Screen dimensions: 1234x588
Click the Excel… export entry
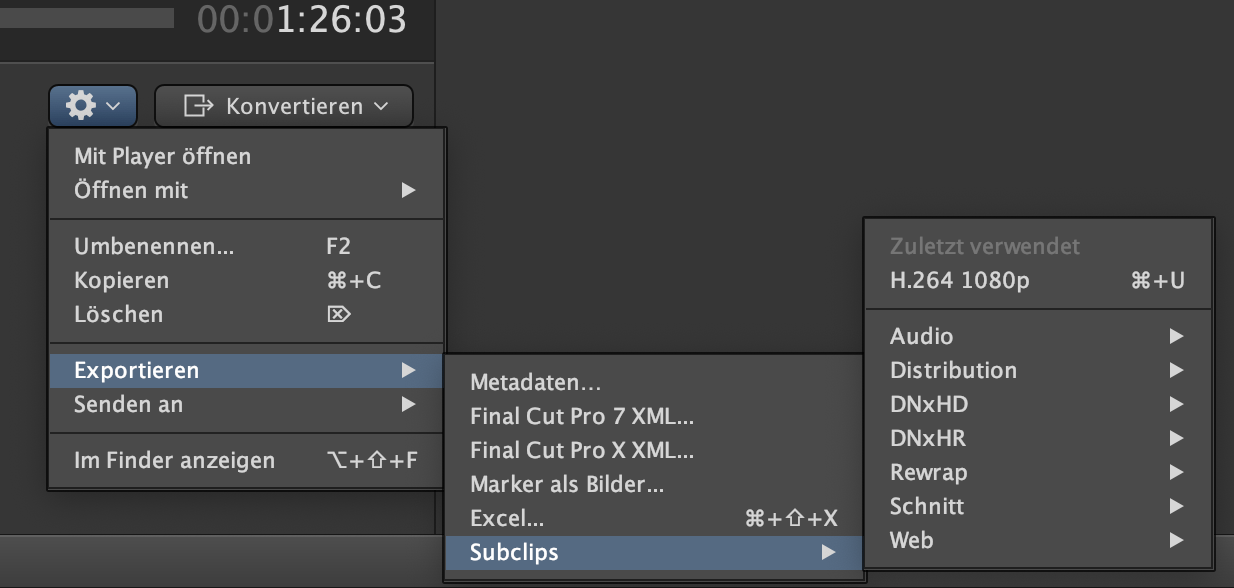[653, 518]
